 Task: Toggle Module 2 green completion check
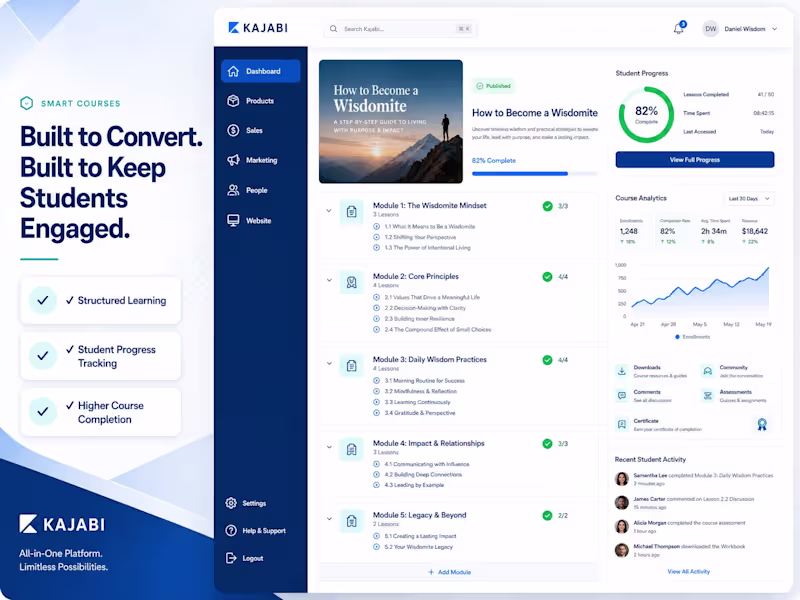(547, 277)
